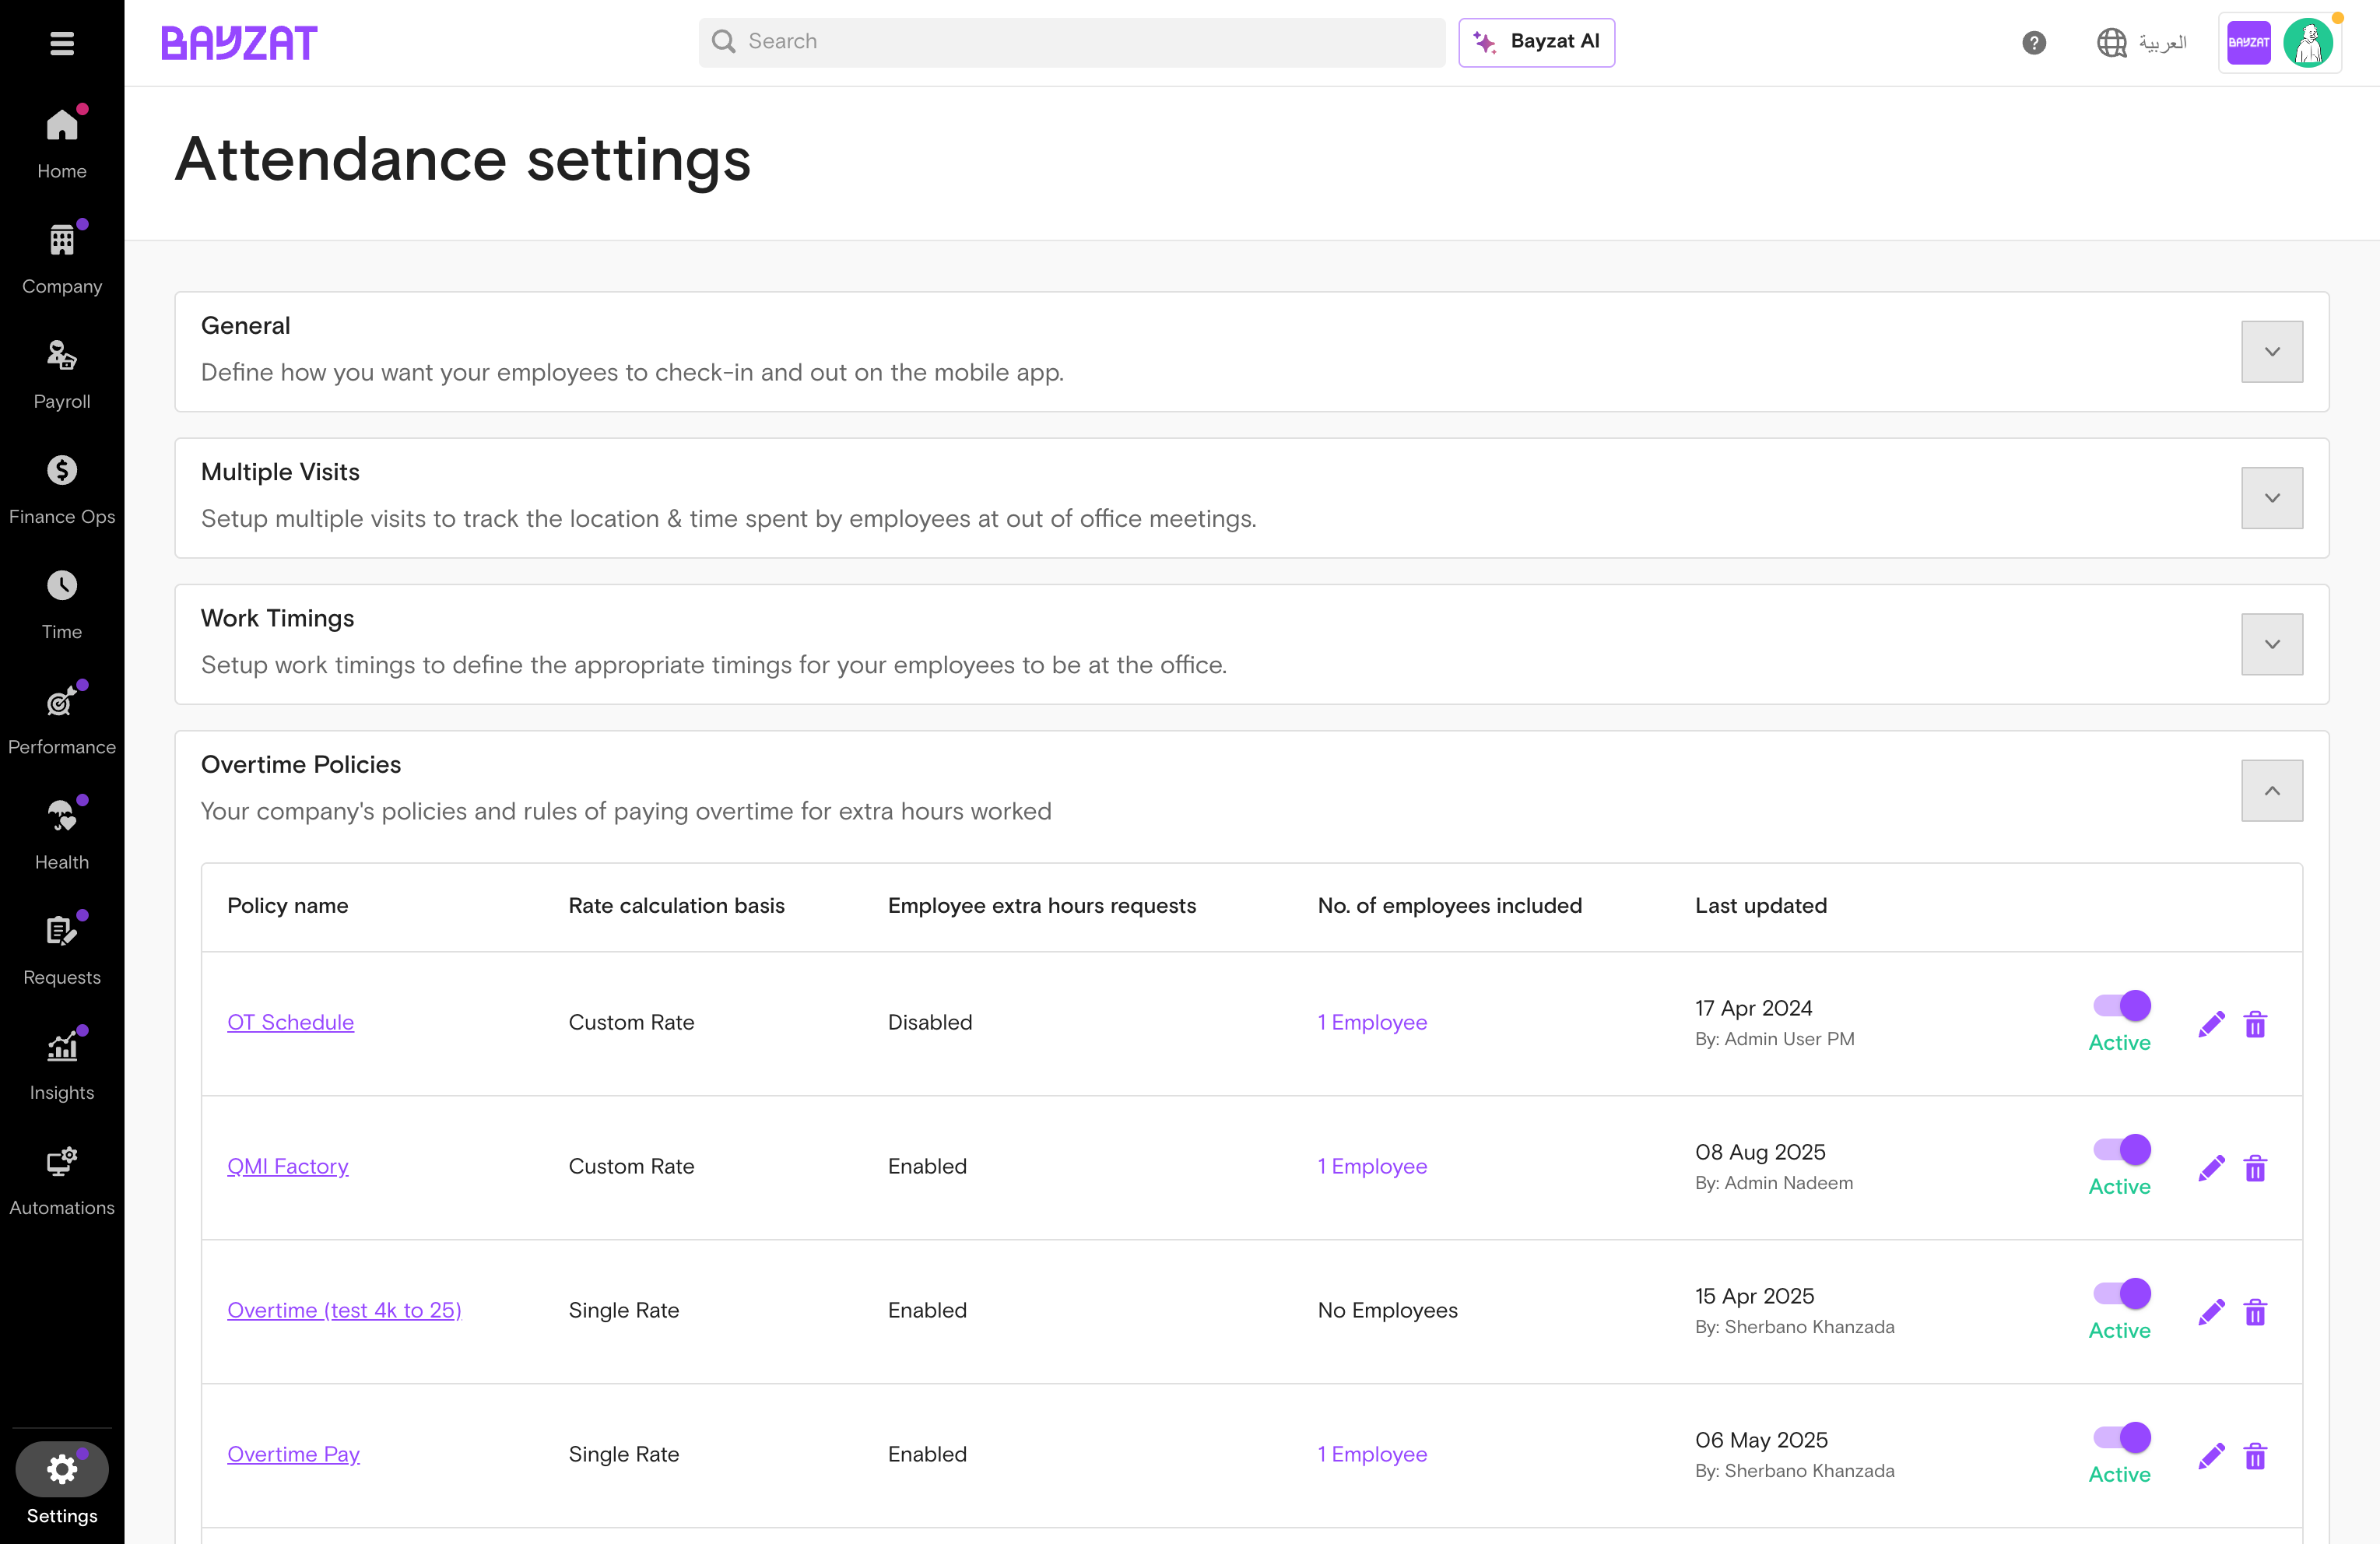Expand the Work Timings section

2272,644
